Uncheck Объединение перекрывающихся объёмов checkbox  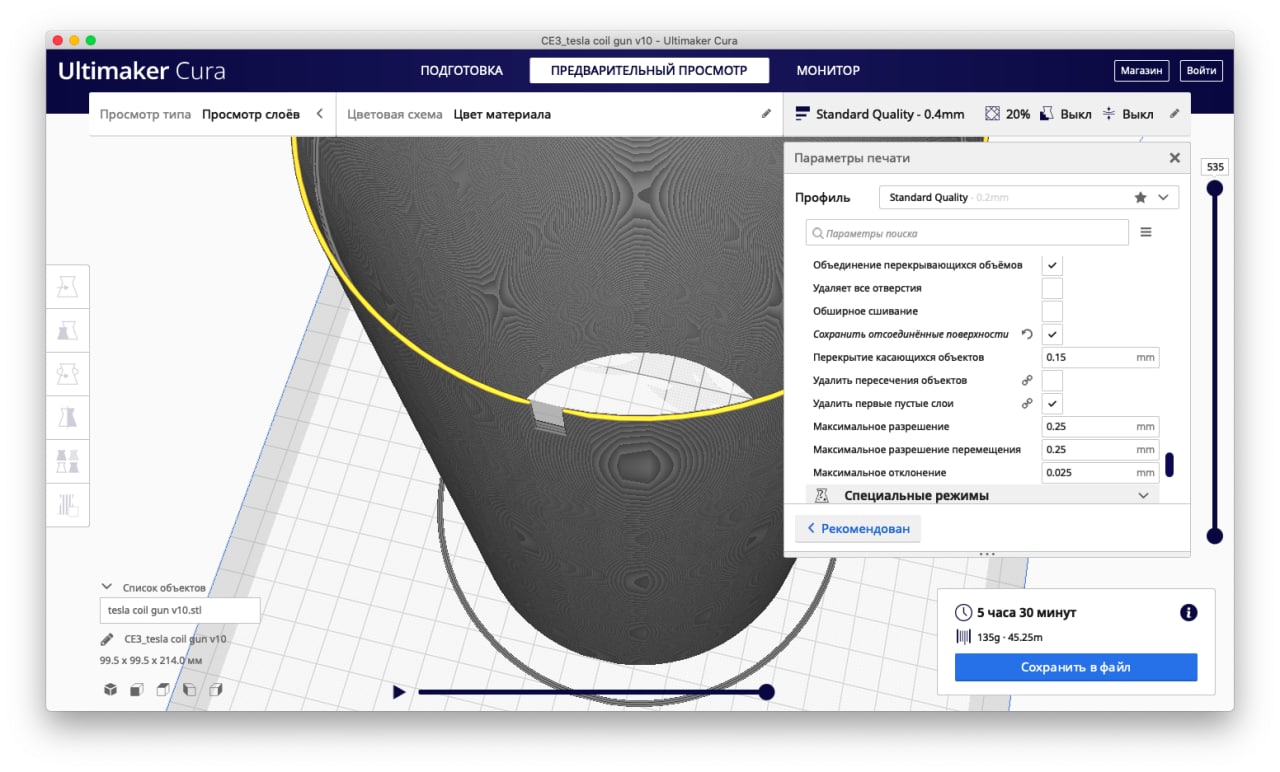pos(1052,265)
